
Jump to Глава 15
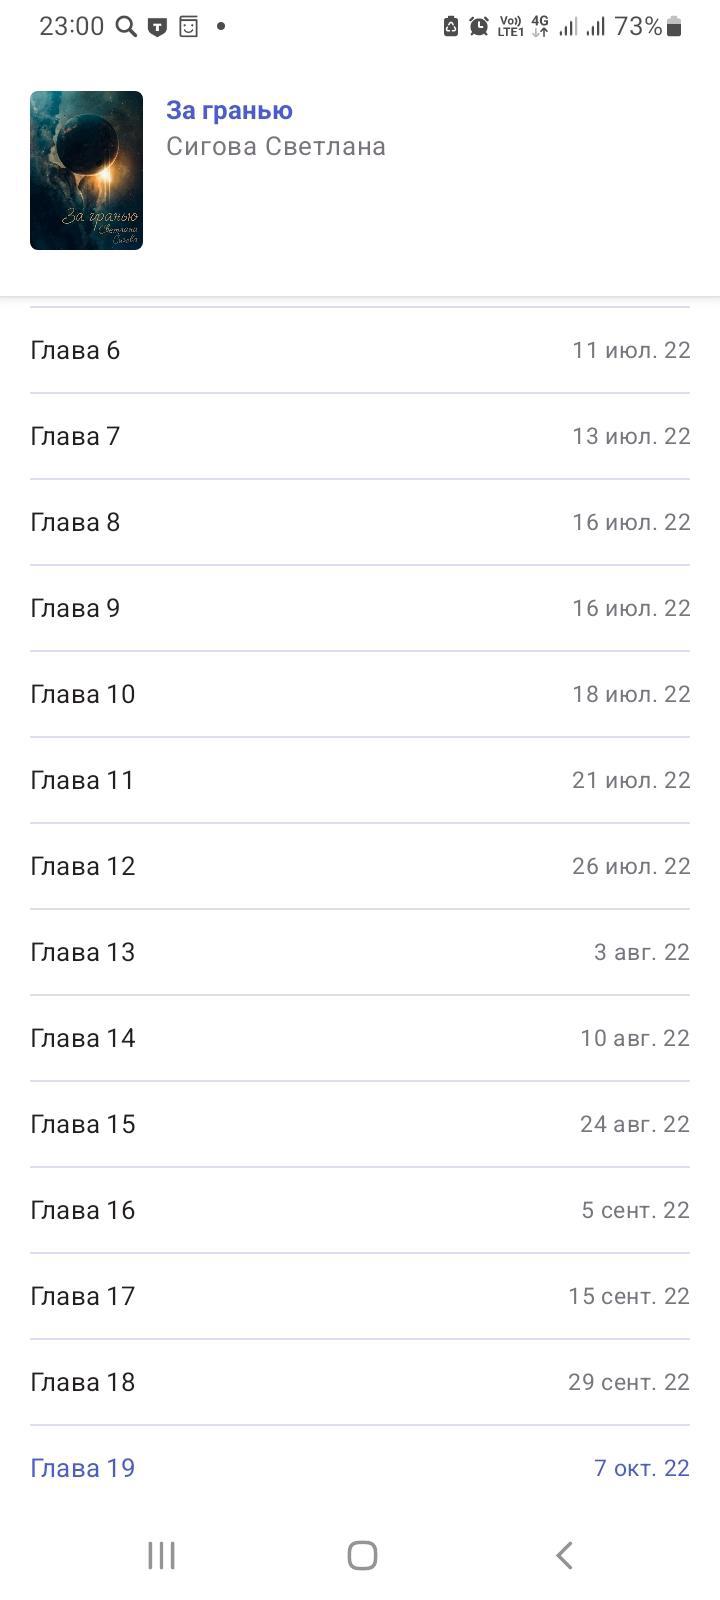point(82,1124)
